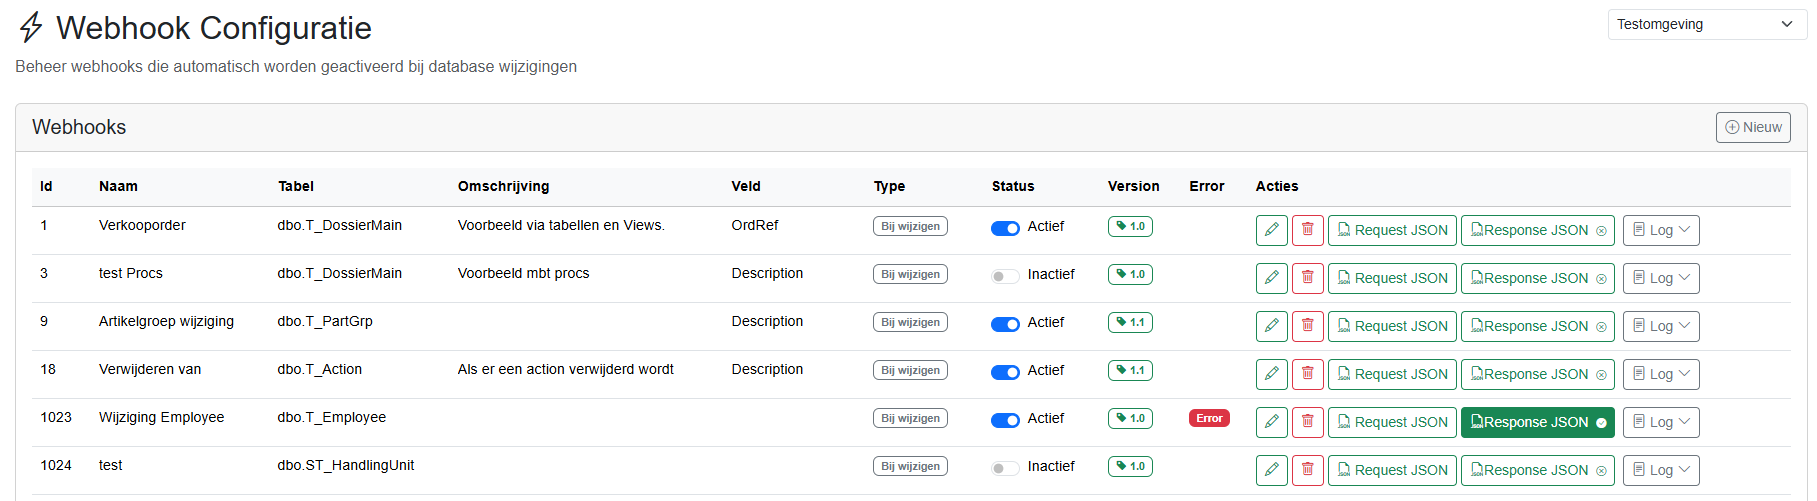This screenshot has width=1817, height=501.
Task: Open Request JSON for Artikelgroep wijziging
Action: pyautogui.click(x=1392, y=326)
